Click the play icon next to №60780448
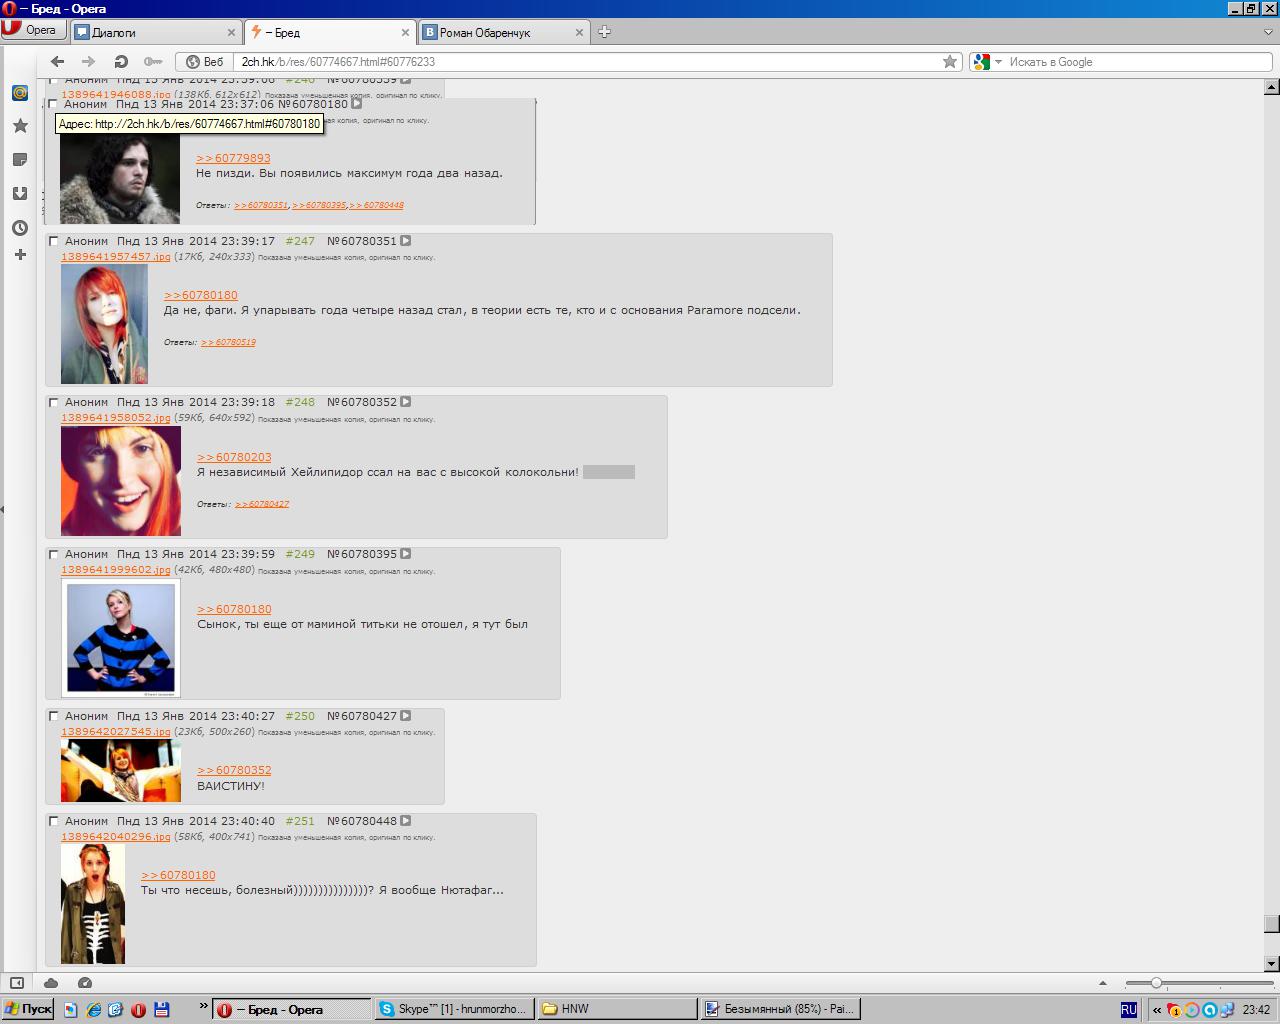Screen dimensions: 1280x1024 [x=406, y=821]
